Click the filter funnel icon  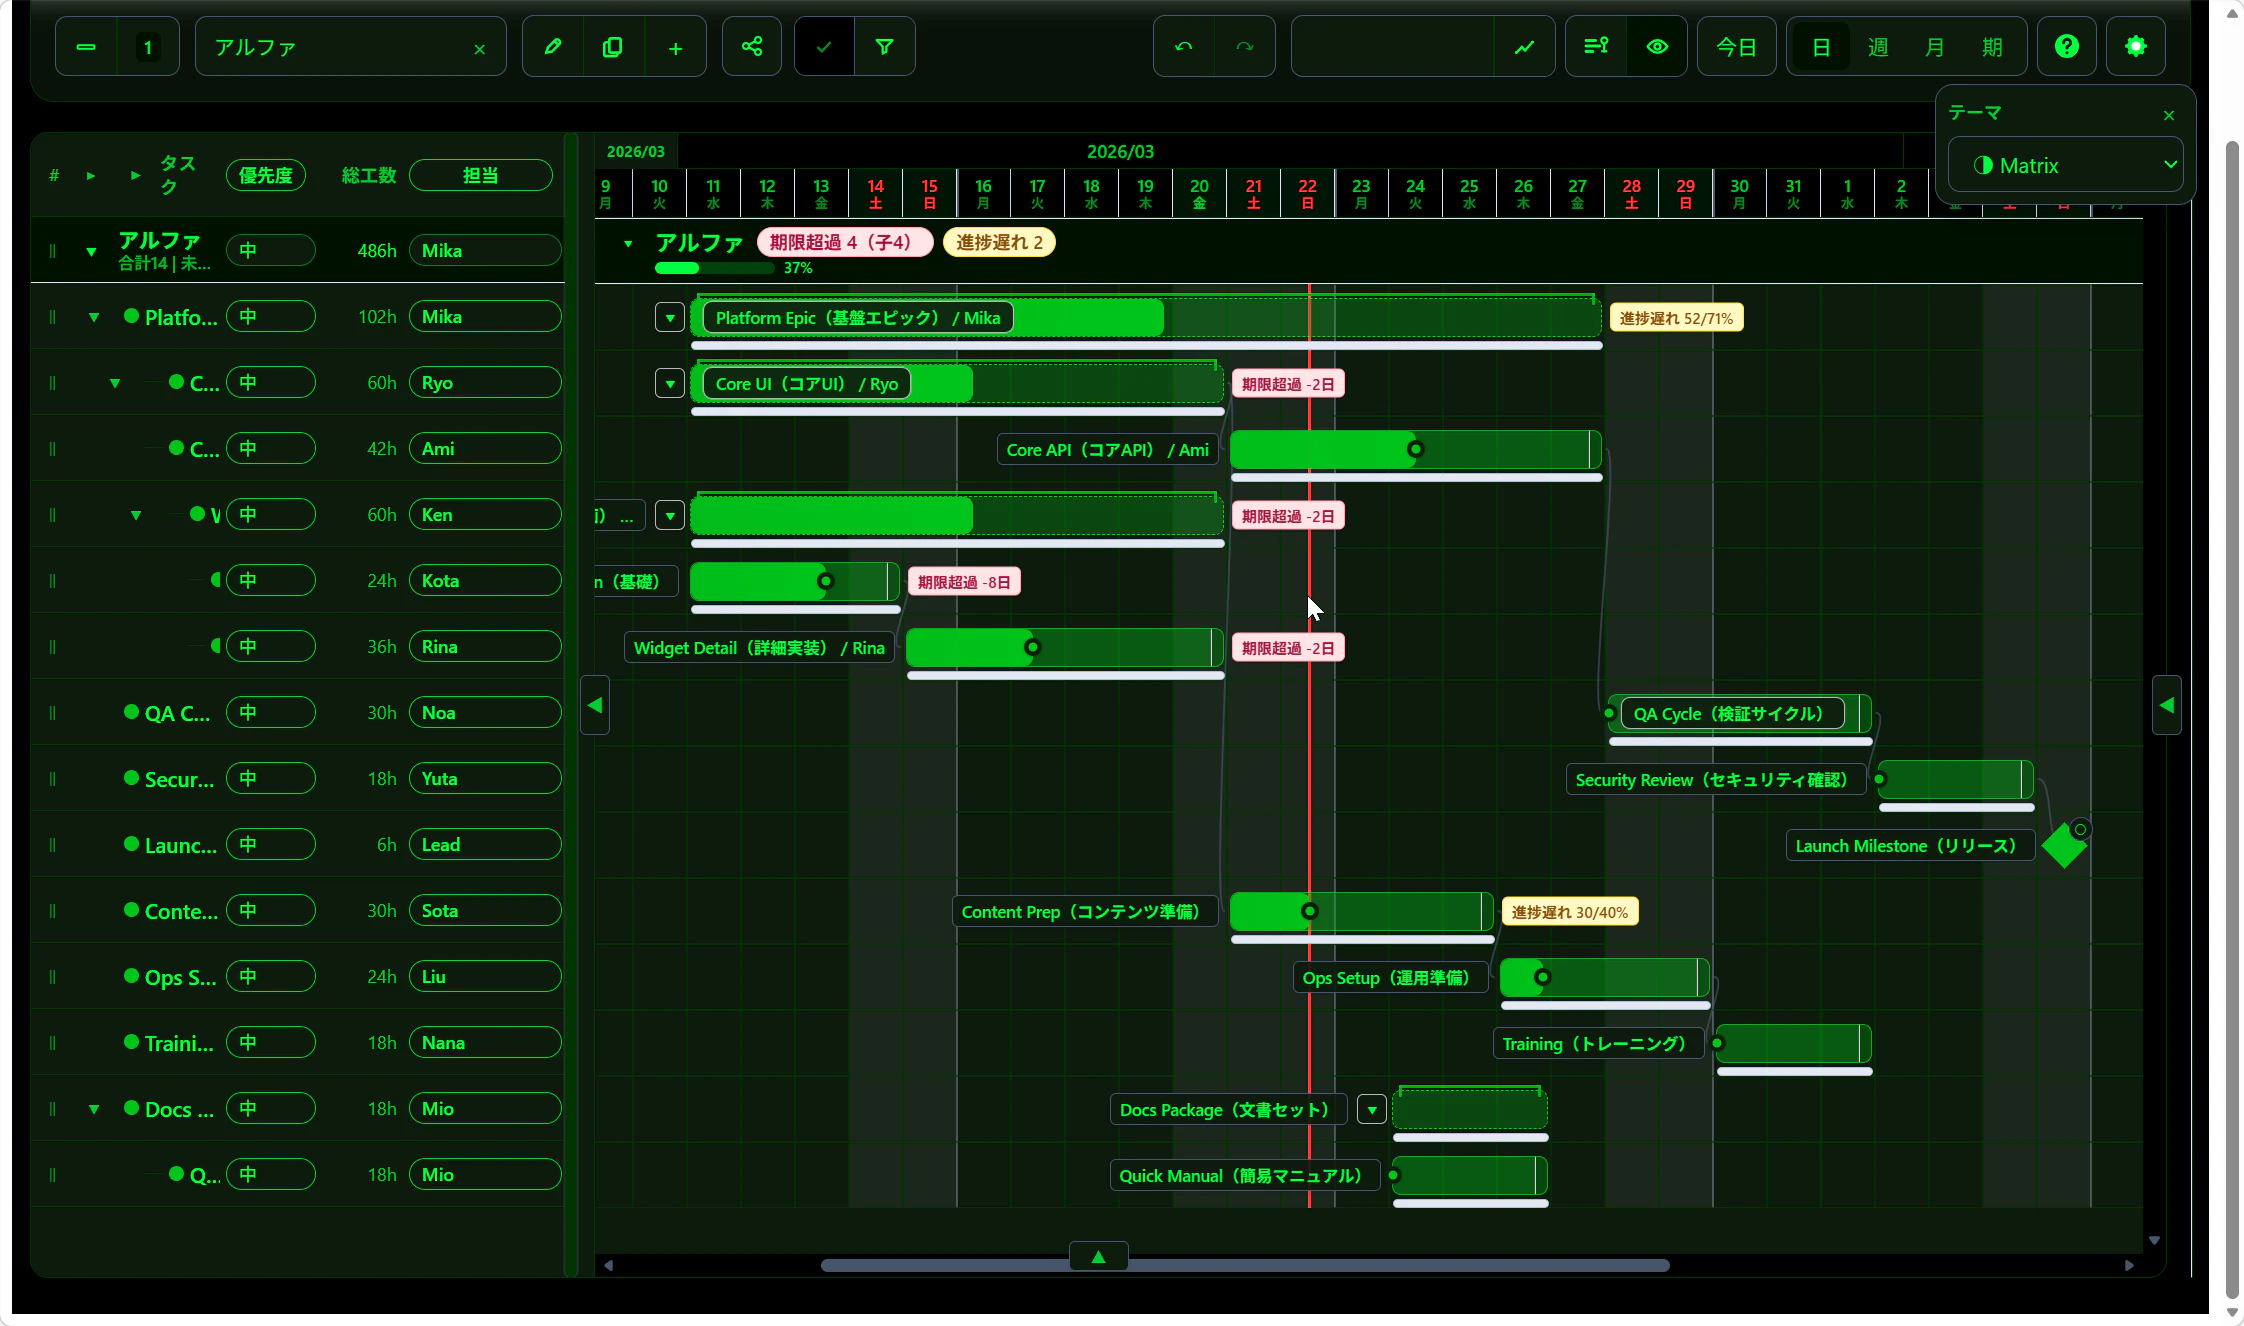click(884, 47)
